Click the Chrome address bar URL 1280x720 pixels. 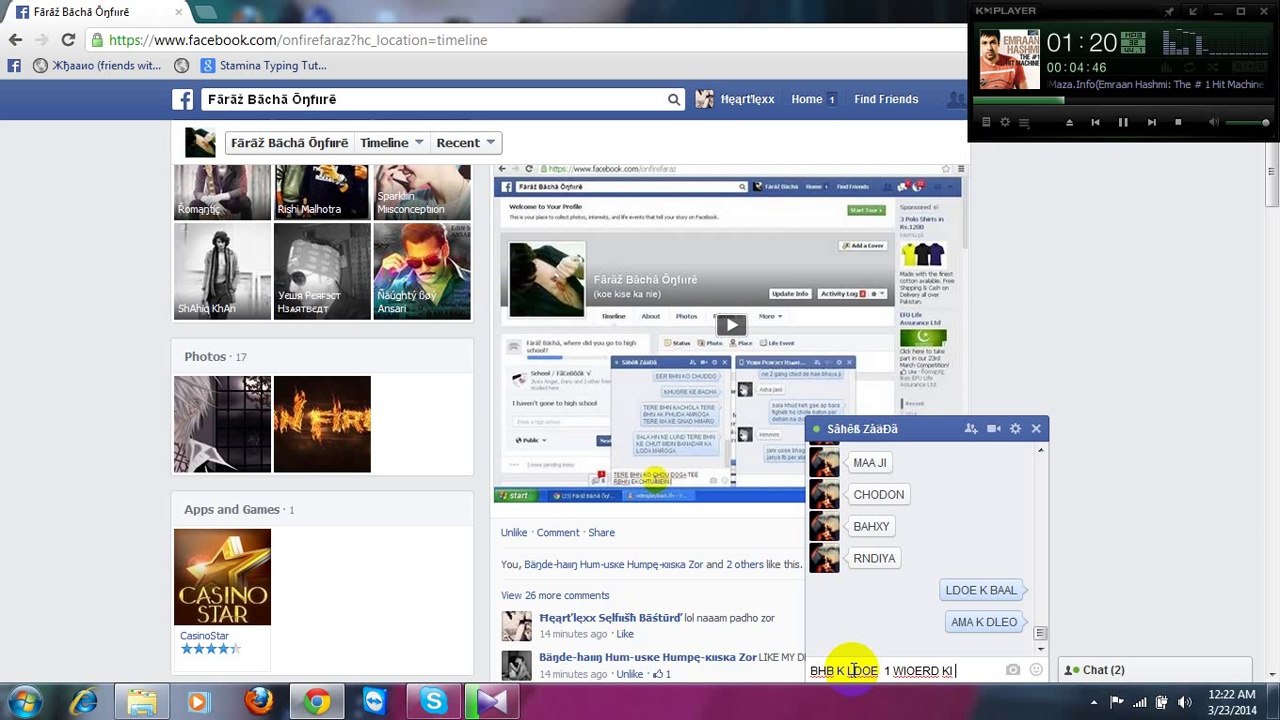click(x=298, y=40)
